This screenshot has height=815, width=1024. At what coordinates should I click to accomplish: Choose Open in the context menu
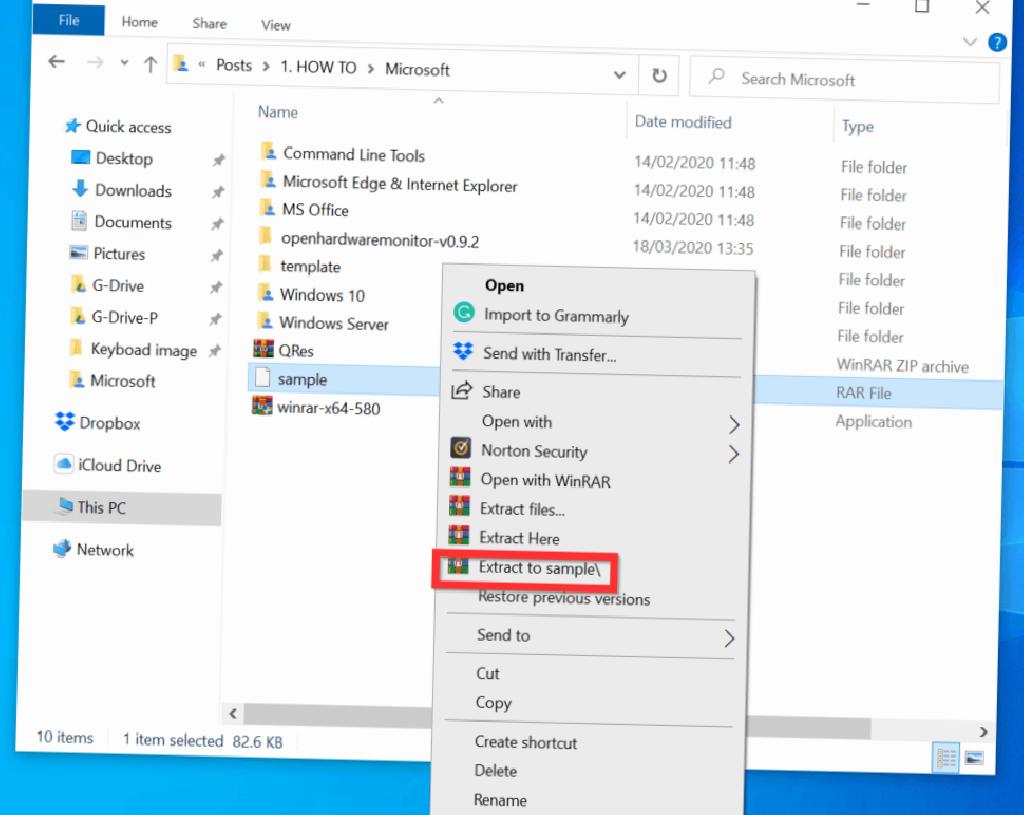[504, 285]
